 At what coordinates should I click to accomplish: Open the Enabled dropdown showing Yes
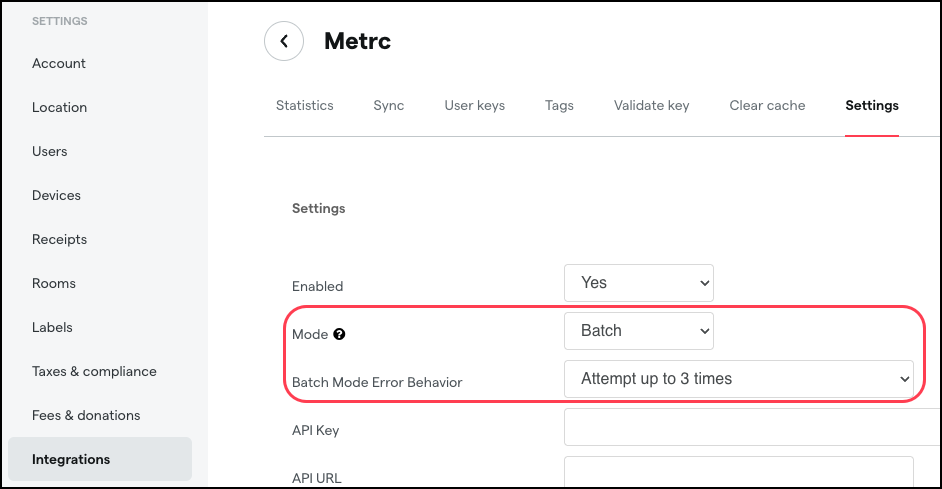tap(639, 283)
